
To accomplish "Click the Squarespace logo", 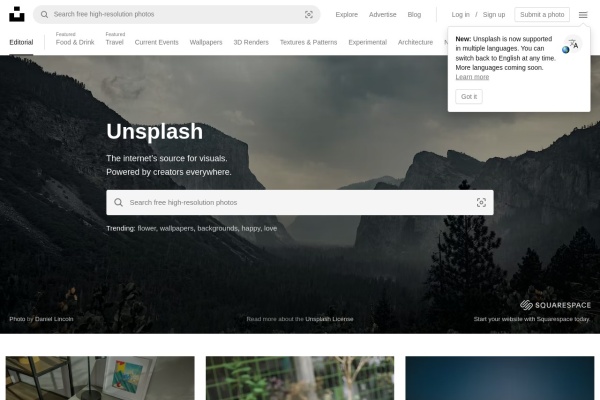I will (x=555, y=305).
